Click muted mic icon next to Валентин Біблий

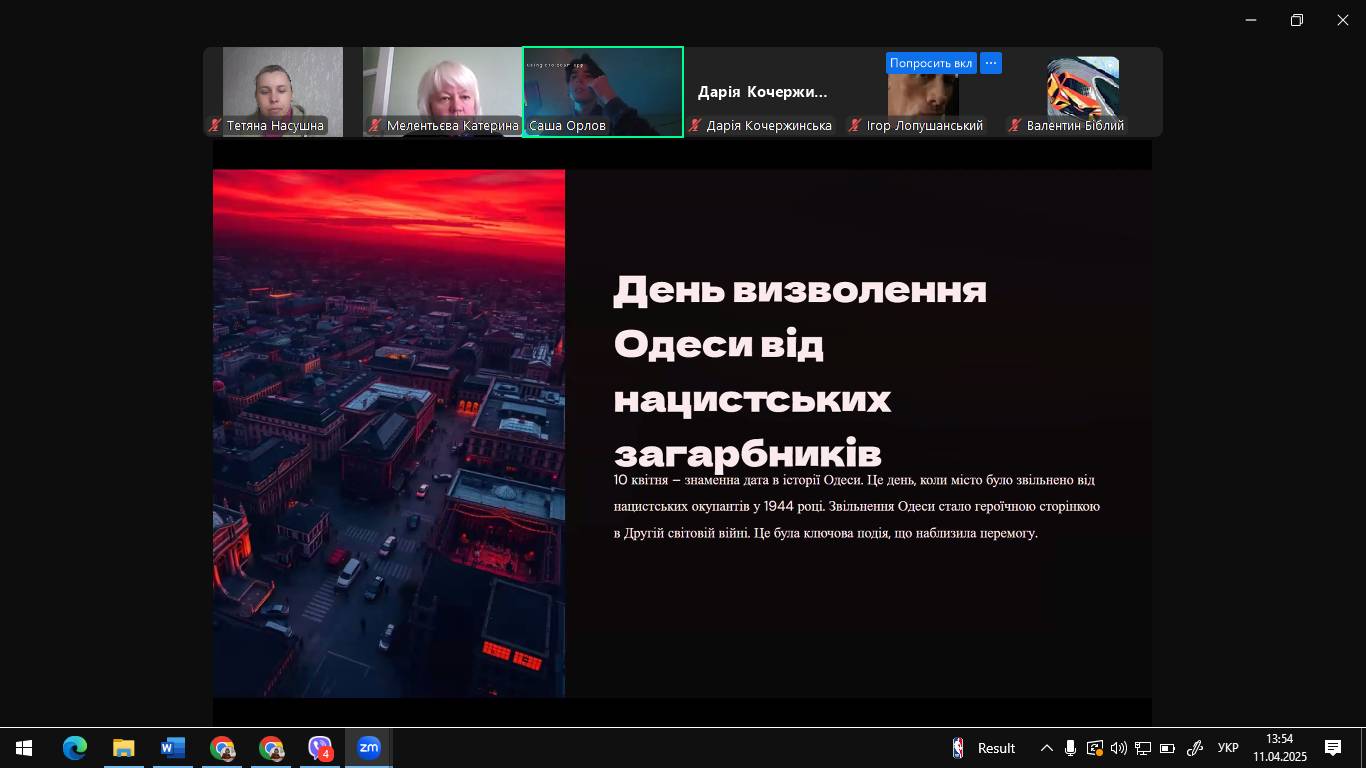pos(1015,125)
